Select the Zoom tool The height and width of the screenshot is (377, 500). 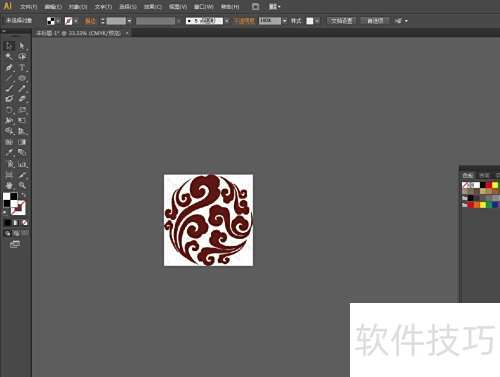click(22, 185)
